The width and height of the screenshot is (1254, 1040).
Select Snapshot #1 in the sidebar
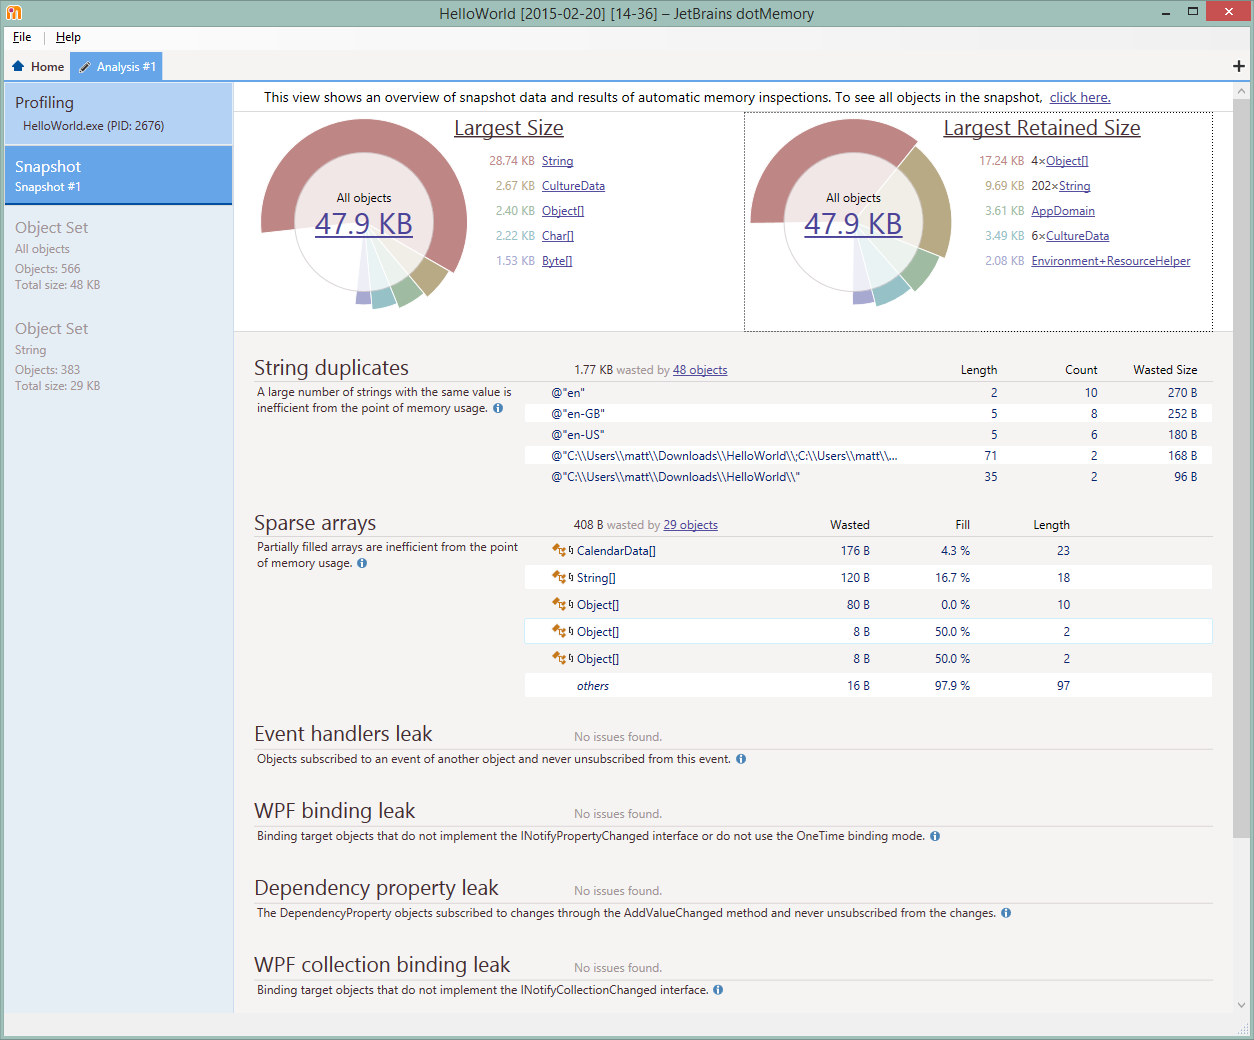coord(117,175)
